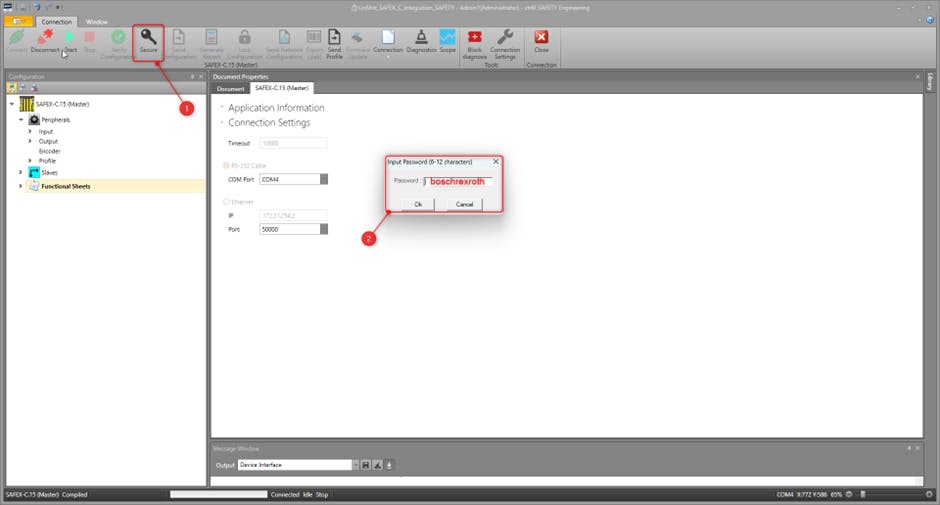
Task: Click Ok in the password dialog
Action: tap(418, 204)
